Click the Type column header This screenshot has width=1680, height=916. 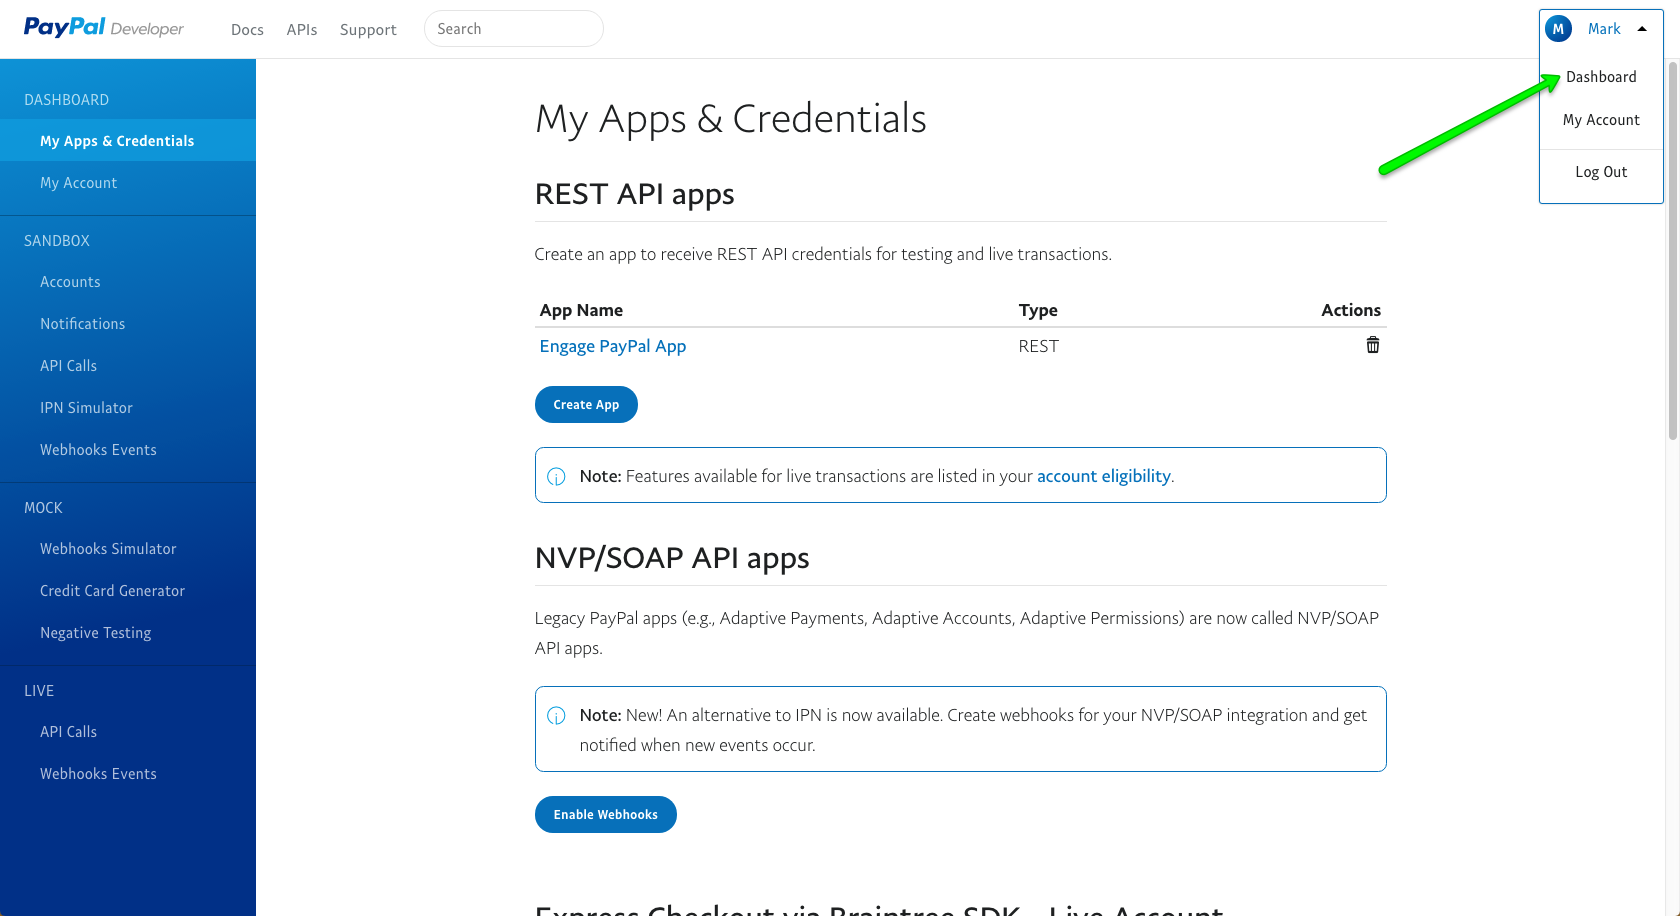pyautogui.click(x=1038, y=310)
